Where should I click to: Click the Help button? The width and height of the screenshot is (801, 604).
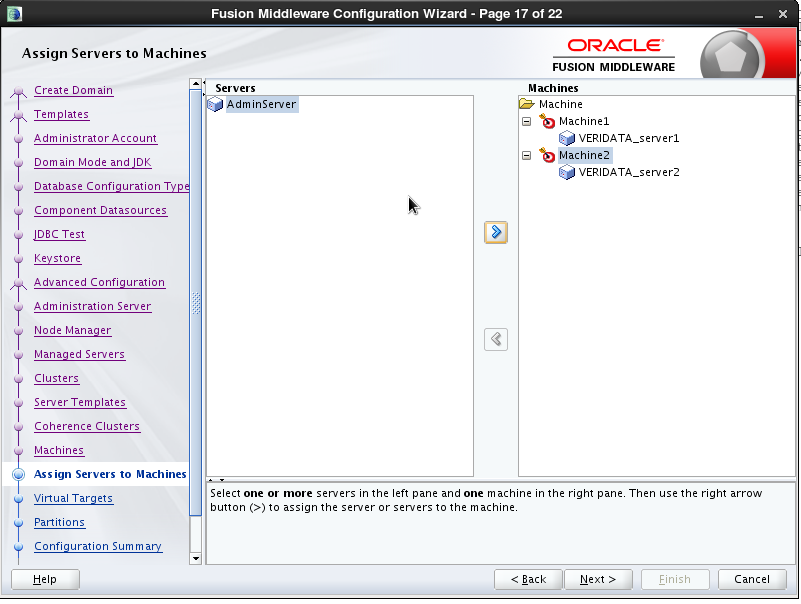[x=45, y=579]
